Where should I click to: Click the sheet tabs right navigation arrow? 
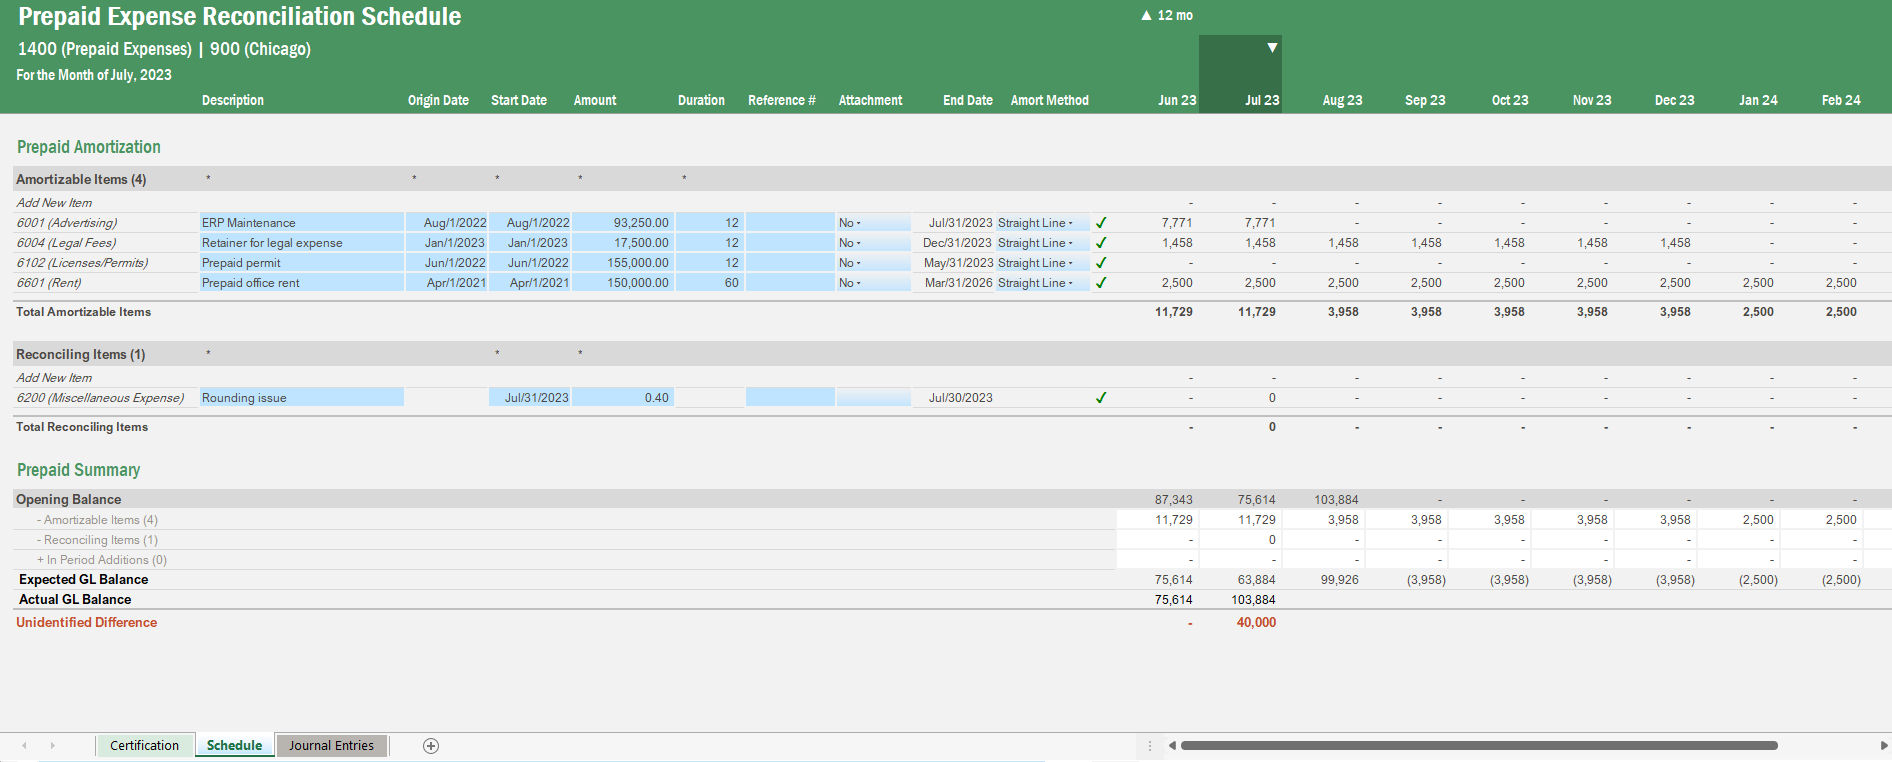pos(53,746)
